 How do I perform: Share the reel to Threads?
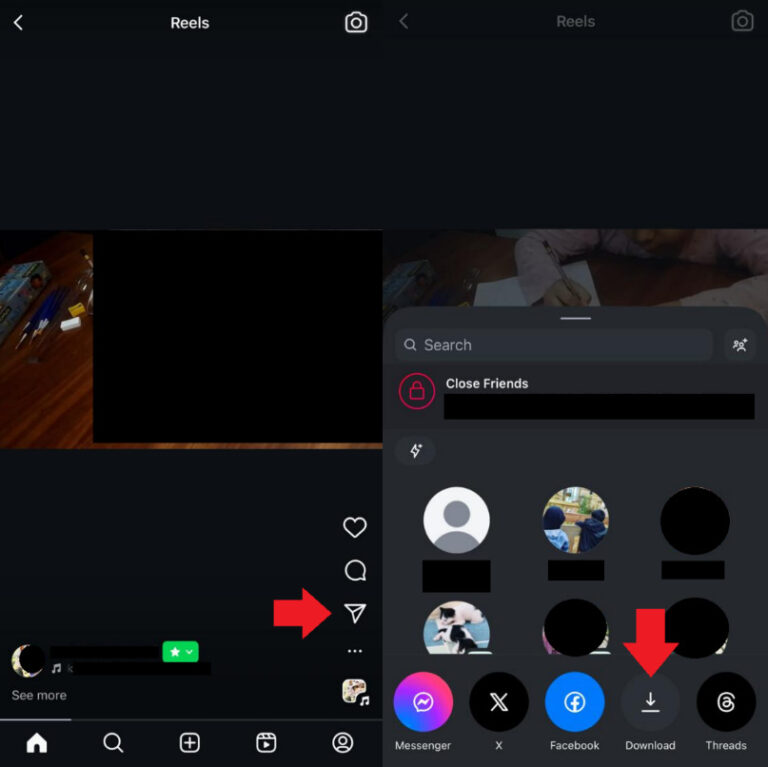pyautogui.click(x=726, y=702)
